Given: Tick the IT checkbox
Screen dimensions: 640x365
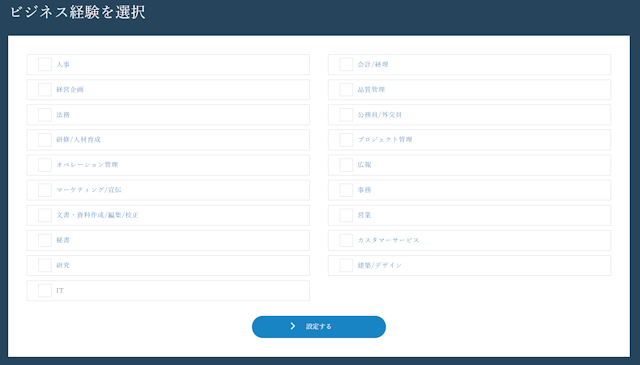Looking at the screenshot, I should coord(45,291).
